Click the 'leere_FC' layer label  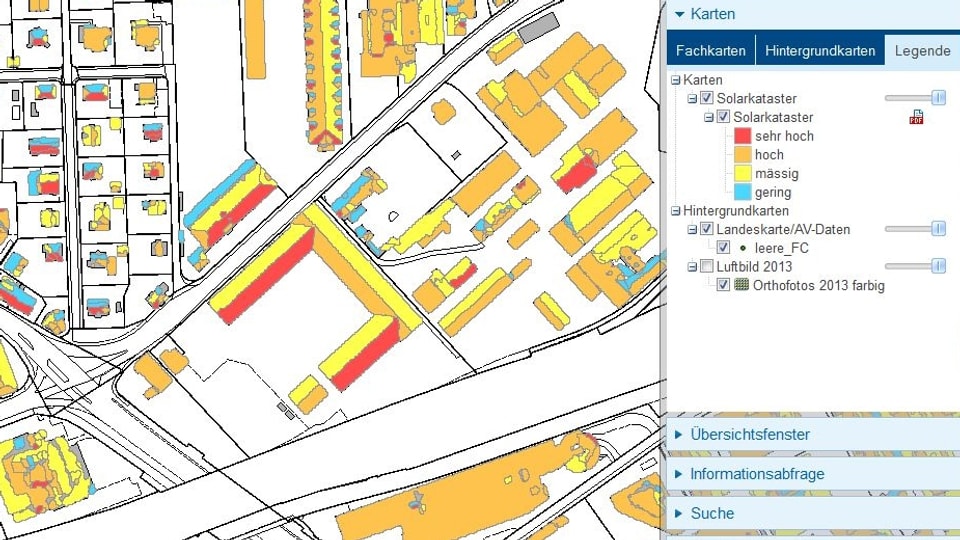click(781, 248)
